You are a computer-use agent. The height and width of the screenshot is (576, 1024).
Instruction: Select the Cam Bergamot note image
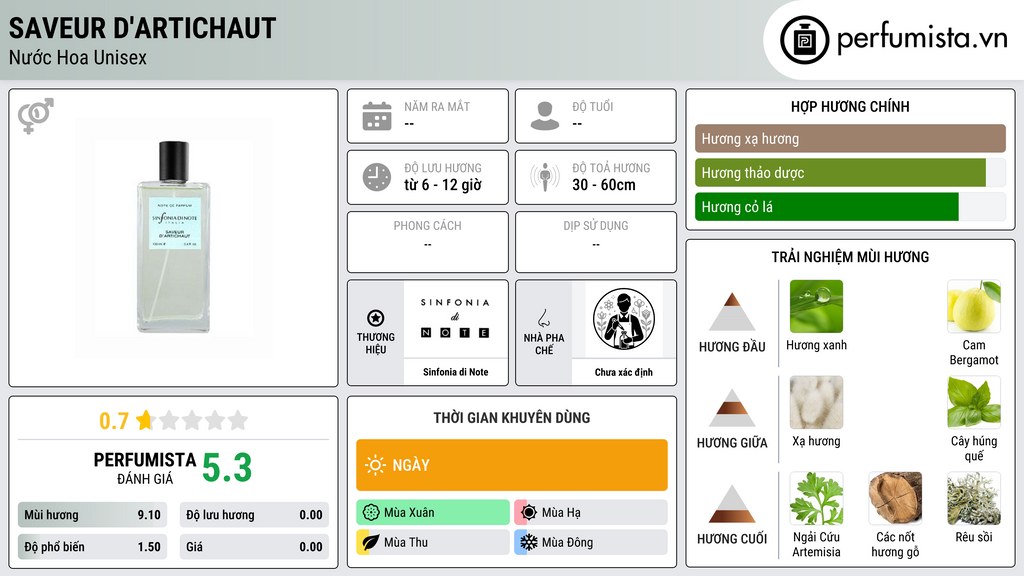pyautogui.click(x=974, y=306)
